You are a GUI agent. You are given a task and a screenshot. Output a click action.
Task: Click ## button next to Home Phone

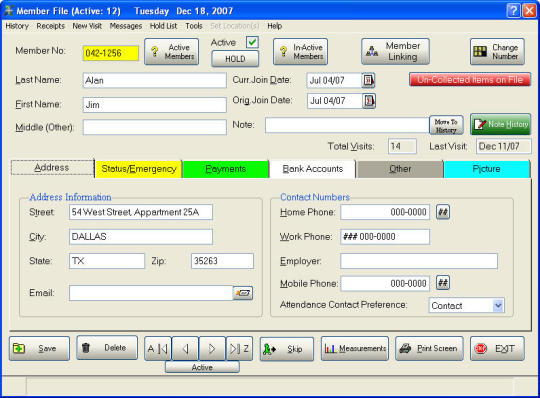pyautogui.click(x=443, y=212)
